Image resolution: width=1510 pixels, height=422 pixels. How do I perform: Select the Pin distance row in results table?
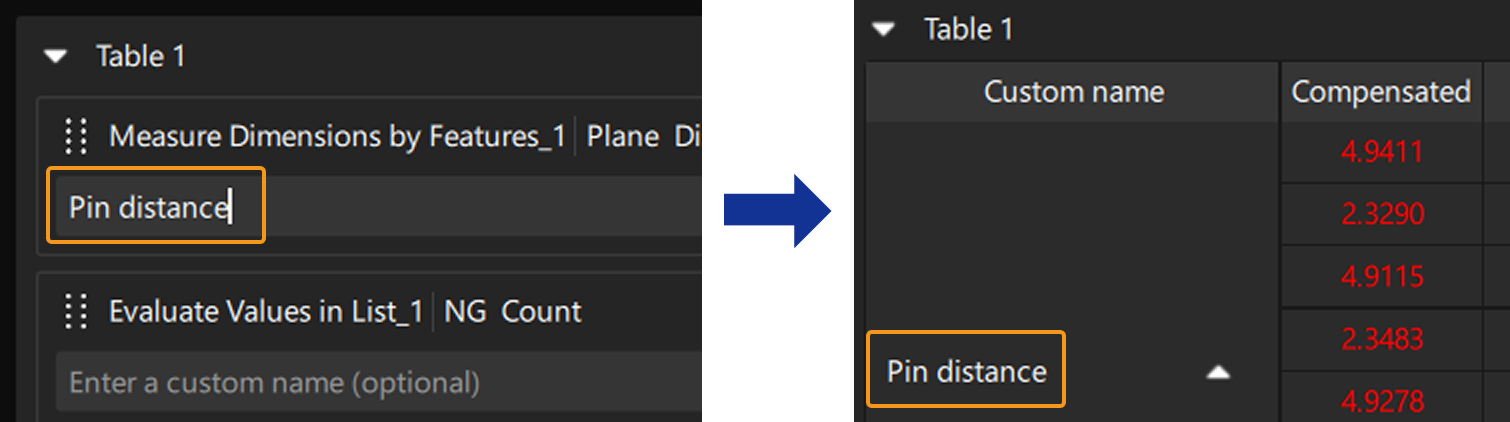(966, 372)
